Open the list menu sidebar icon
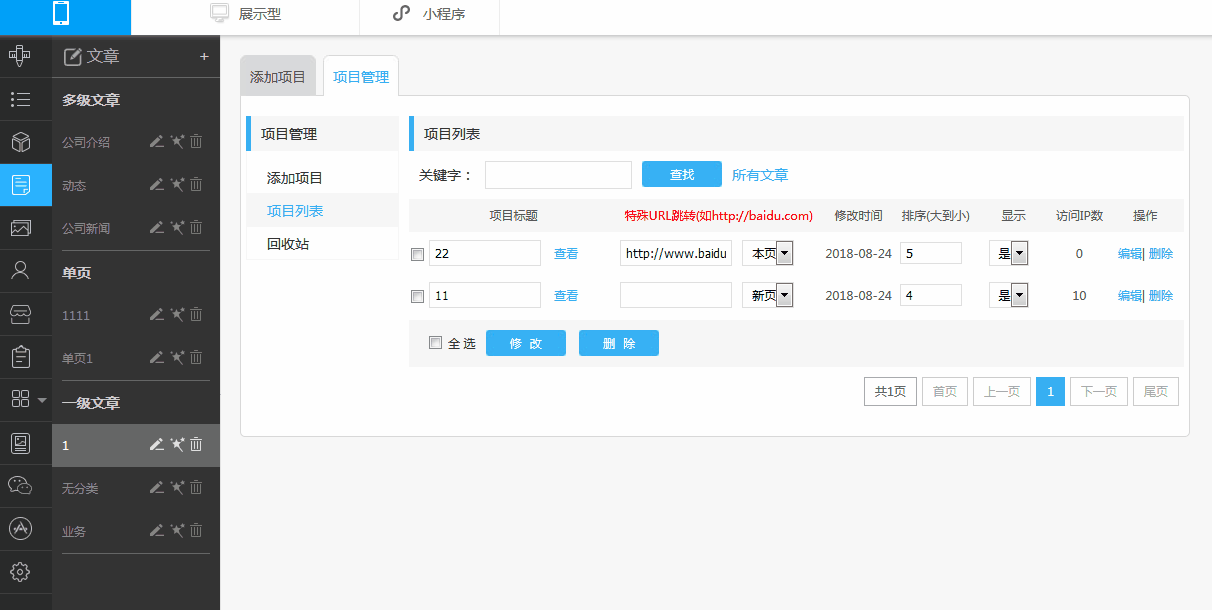This screenshot has height=610, width=1212. [x=20, y=99]
